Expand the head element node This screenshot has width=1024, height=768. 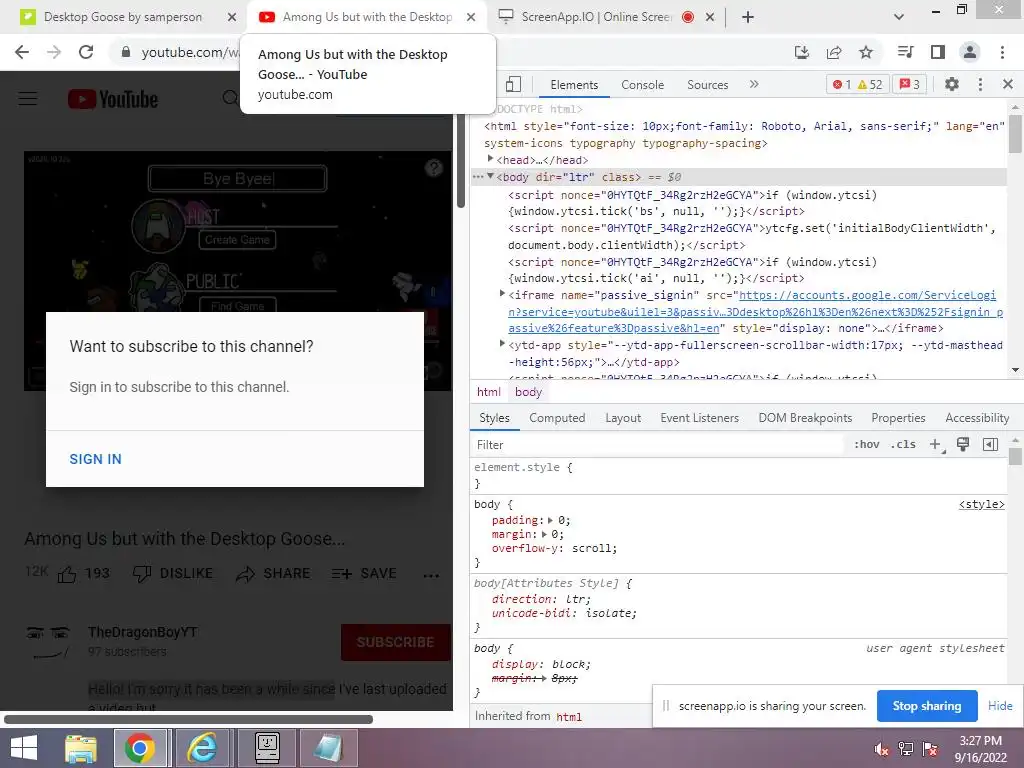490,159
